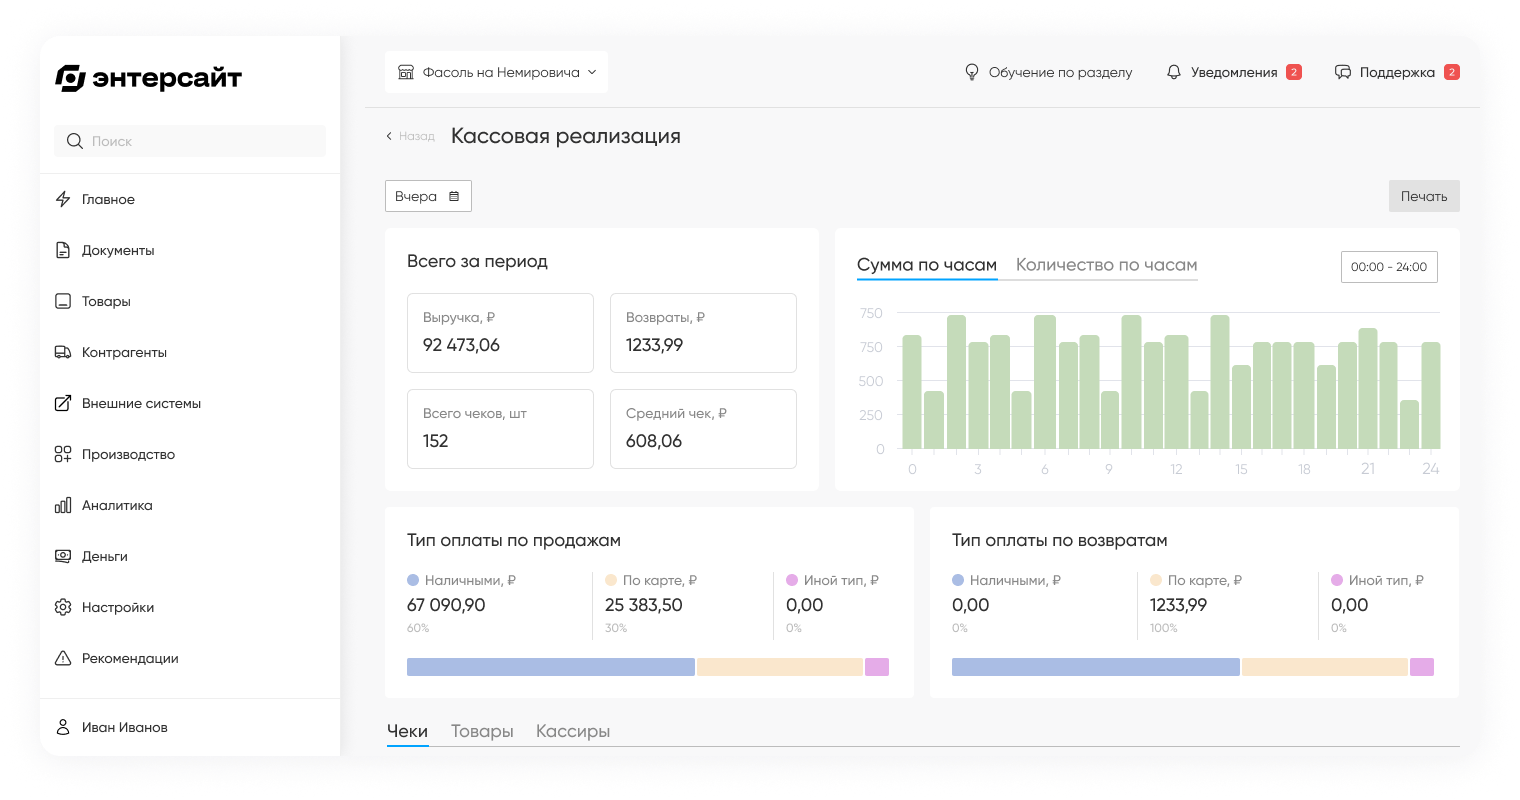1520x800 pixels.
Task: Click the banknote icon beside Деньги
Action: click(63, 556)
